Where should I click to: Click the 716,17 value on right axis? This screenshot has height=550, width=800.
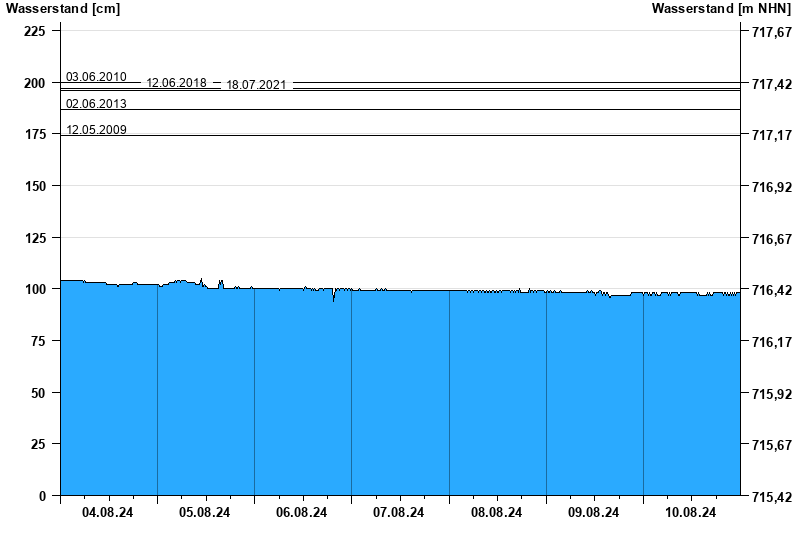(x=772, y=342)
